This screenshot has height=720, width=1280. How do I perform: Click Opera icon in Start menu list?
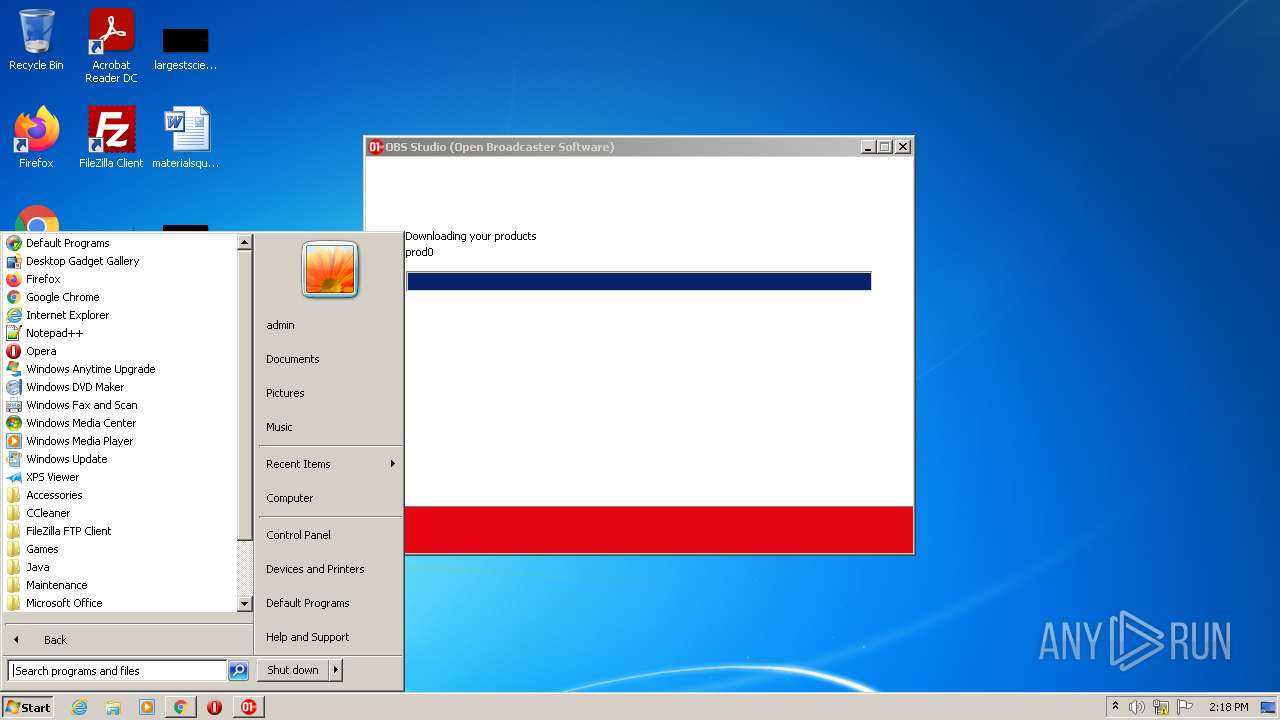click(x=14, y=351)
